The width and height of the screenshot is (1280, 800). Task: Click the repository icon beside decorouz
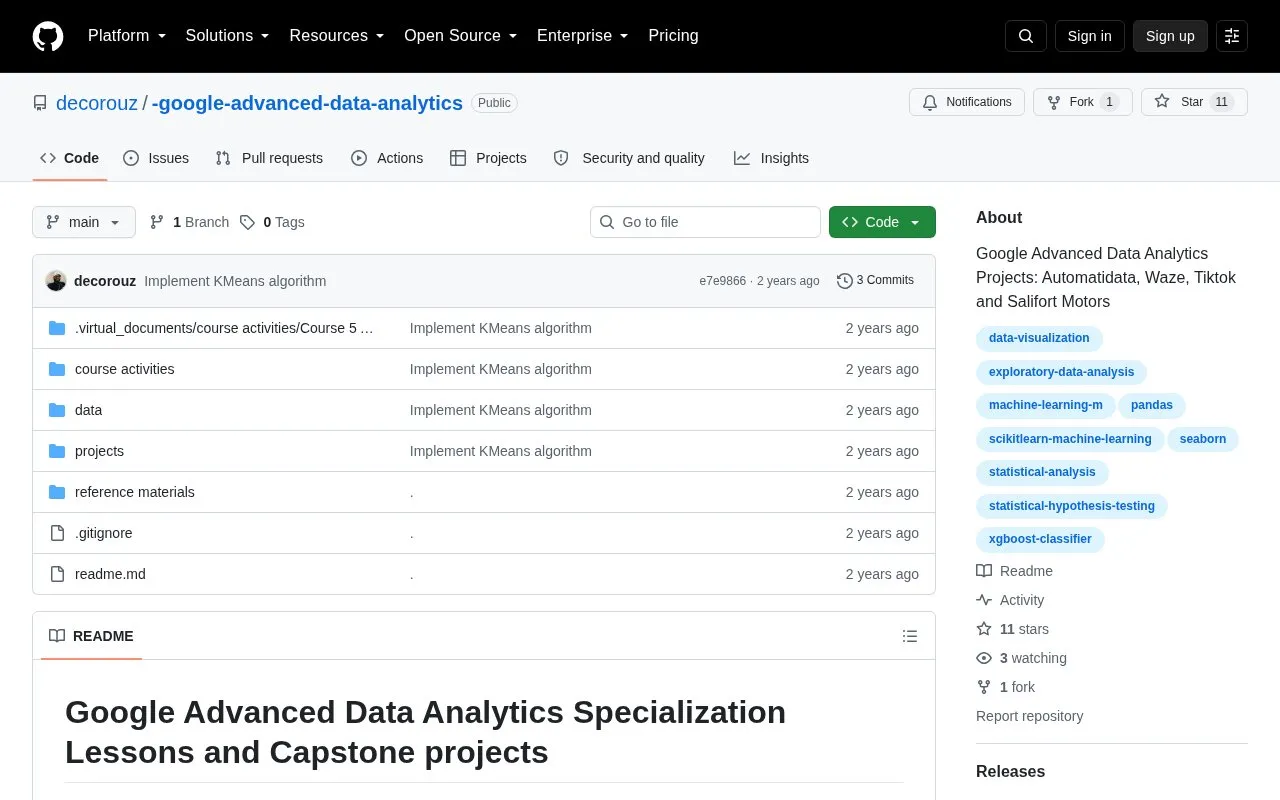coord(40,103)
